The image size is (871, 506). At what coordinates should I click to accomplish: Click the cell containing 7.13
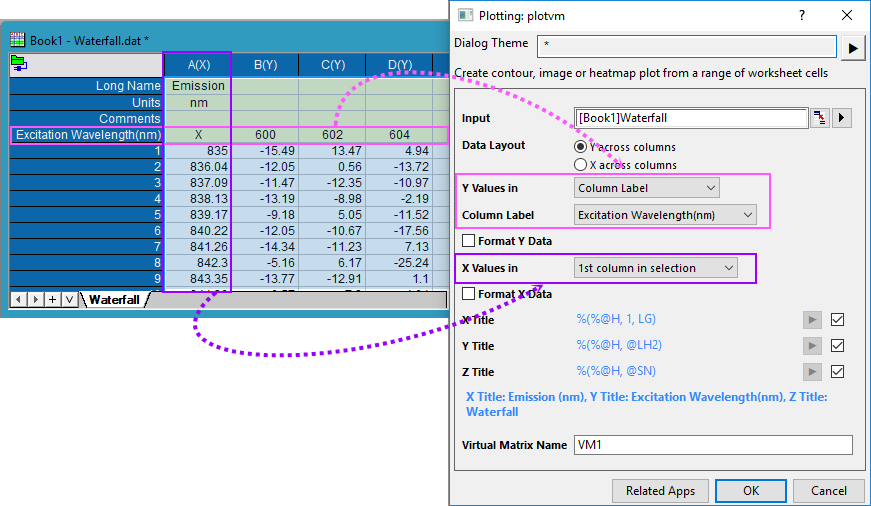tap(399, 246)
